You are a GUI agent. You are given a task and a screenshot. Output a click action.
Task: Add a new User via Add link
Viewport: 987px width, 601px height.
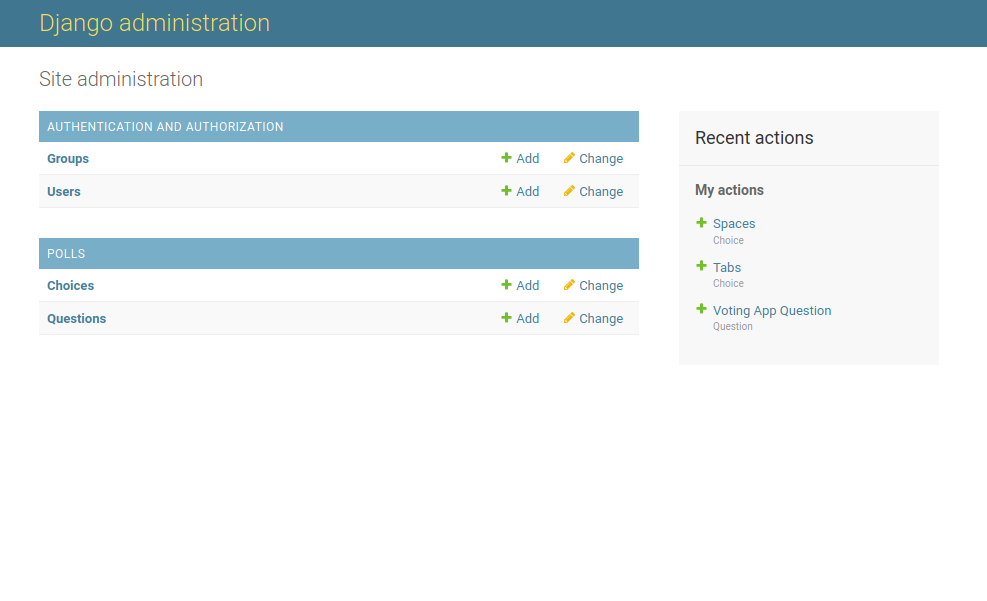pos(527,191)
